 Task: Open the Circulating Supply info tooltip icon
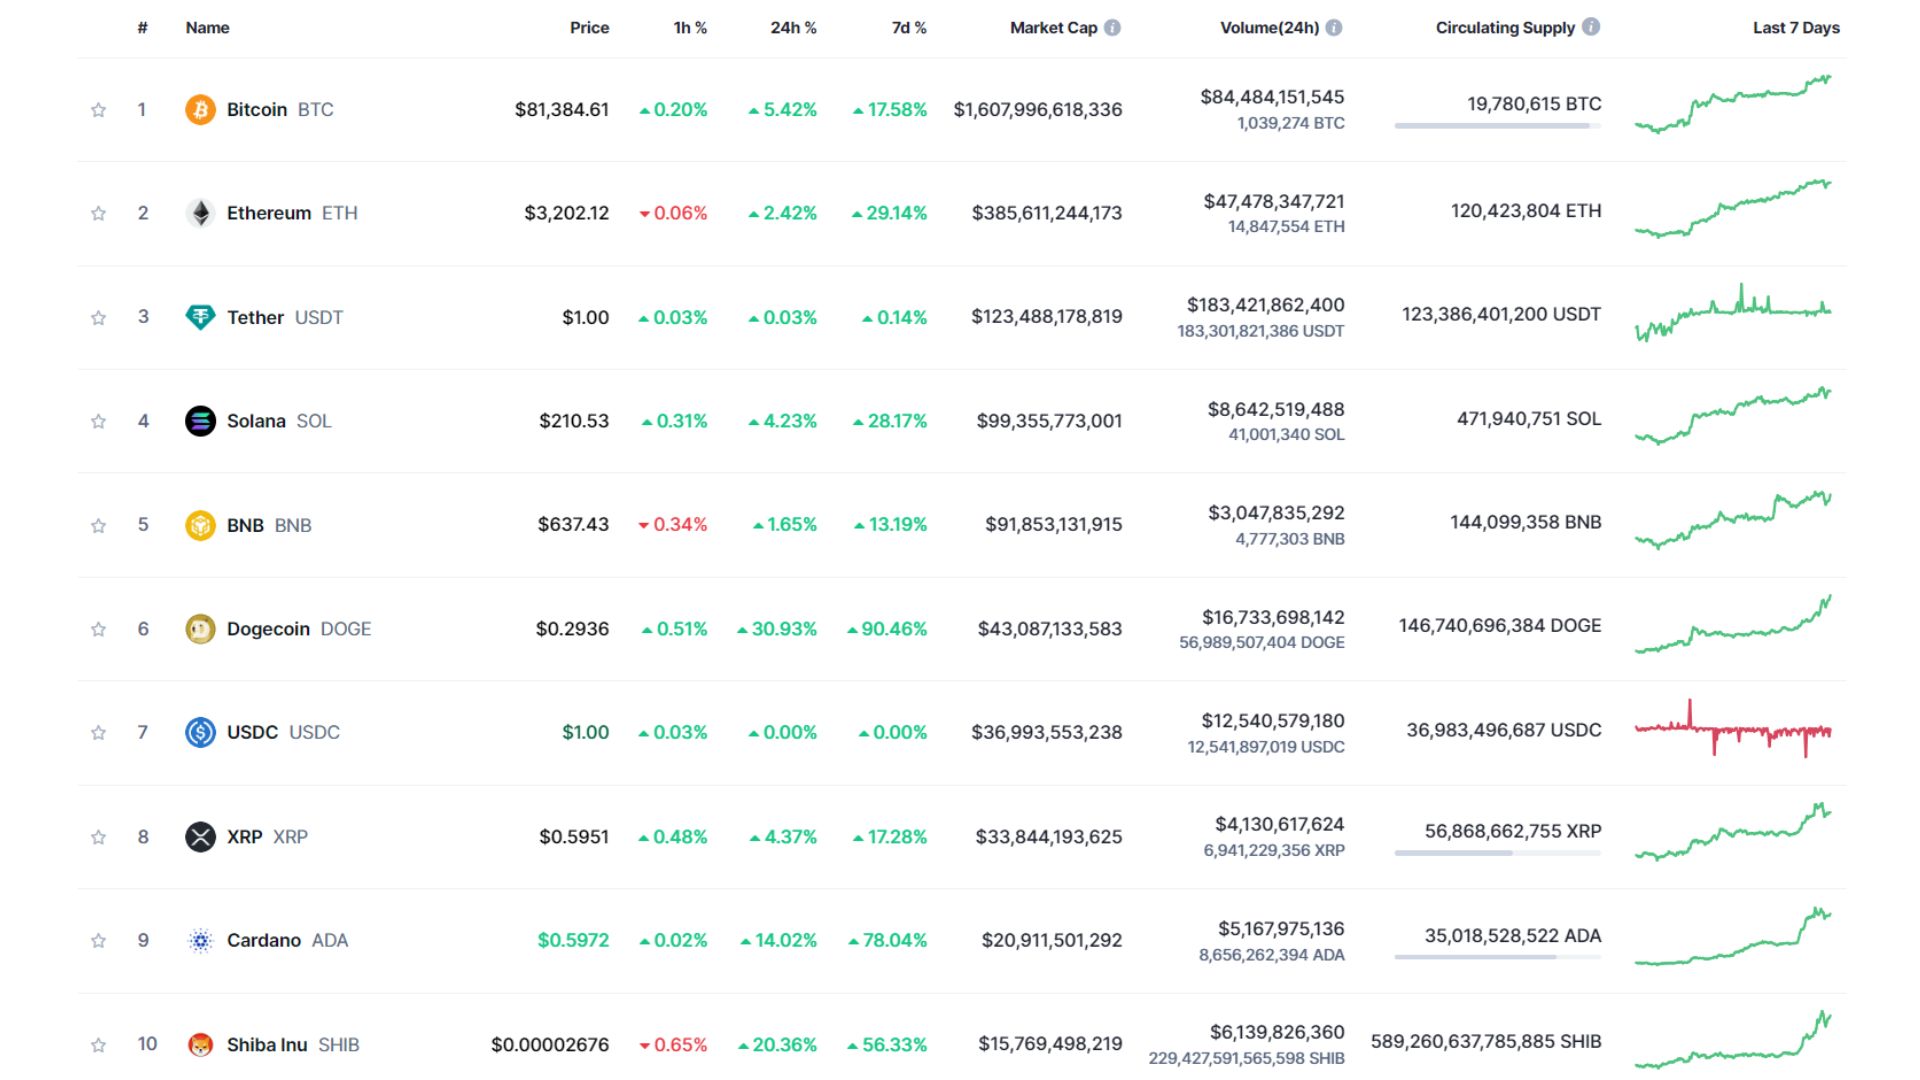tap(1588, 28)
